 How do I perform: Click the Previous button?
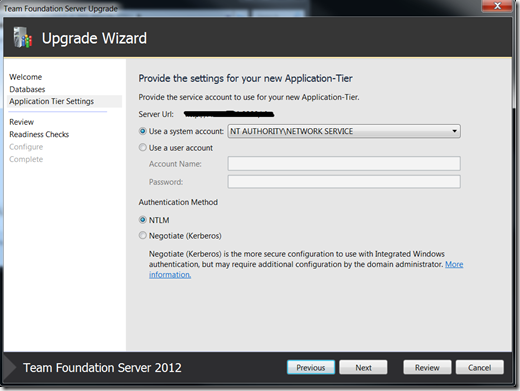pyautogui.click(x=311, y=367)
